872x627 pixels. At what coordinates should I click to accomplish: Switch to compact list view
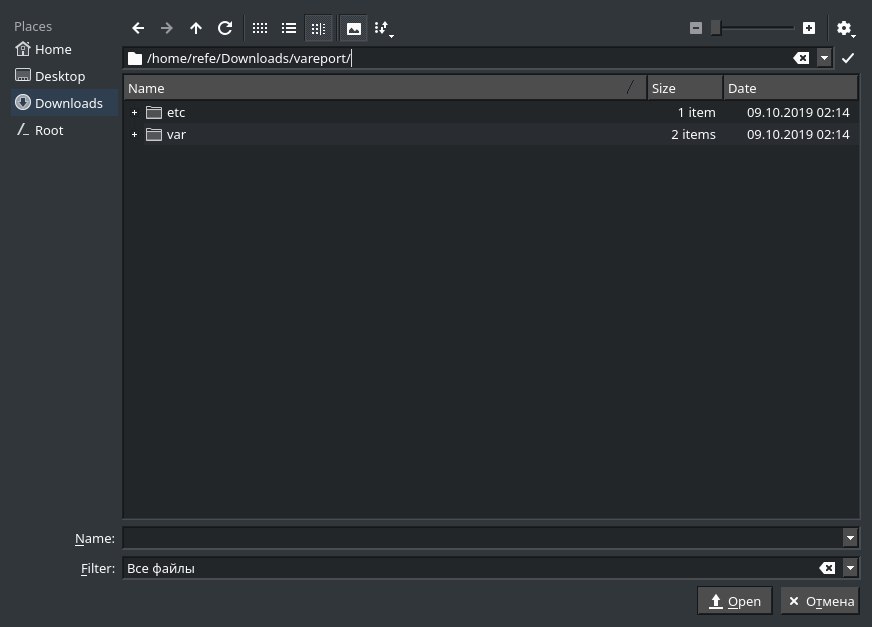tap(289, 28)
